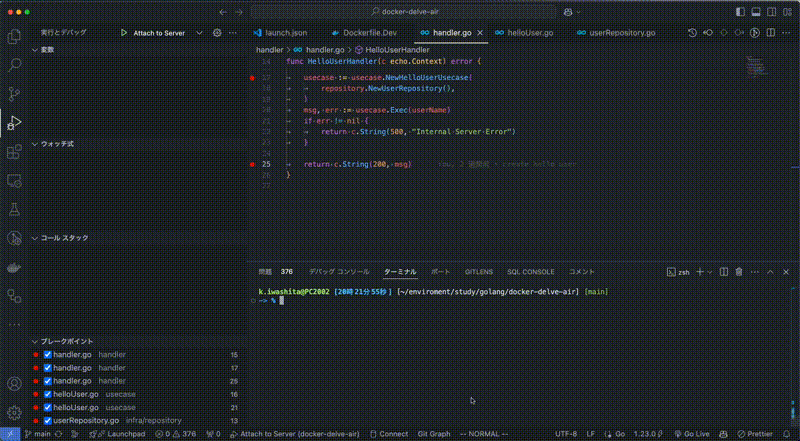Click Go Live in the status bar
Image resolution: width=800 pixels, height=441 pixels.
point(693,434)
